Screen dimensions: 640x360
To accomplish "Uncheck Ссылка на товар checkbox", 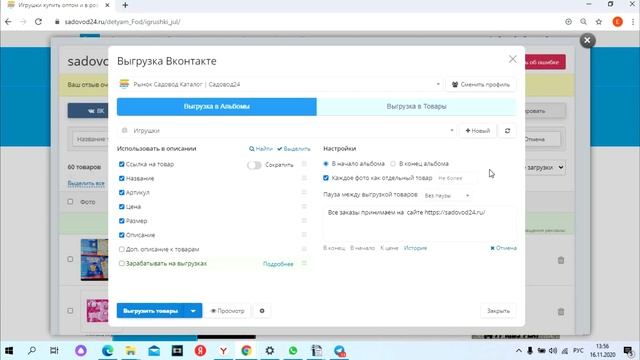I will [x=122, y=164].
